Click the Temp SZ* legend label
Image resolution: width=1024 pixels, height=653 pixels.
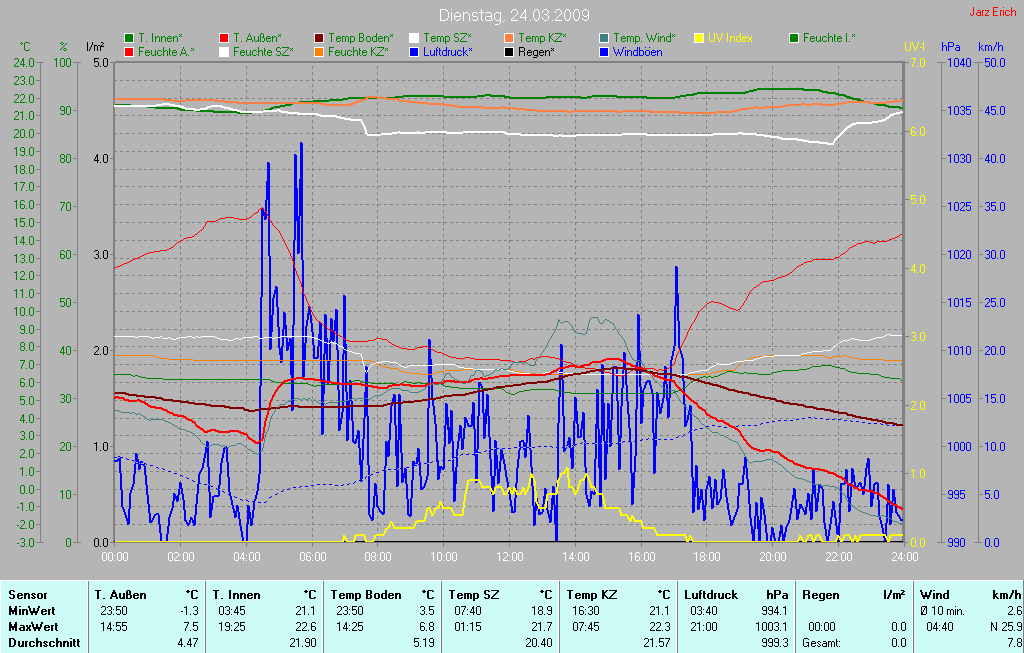(447, 38)
